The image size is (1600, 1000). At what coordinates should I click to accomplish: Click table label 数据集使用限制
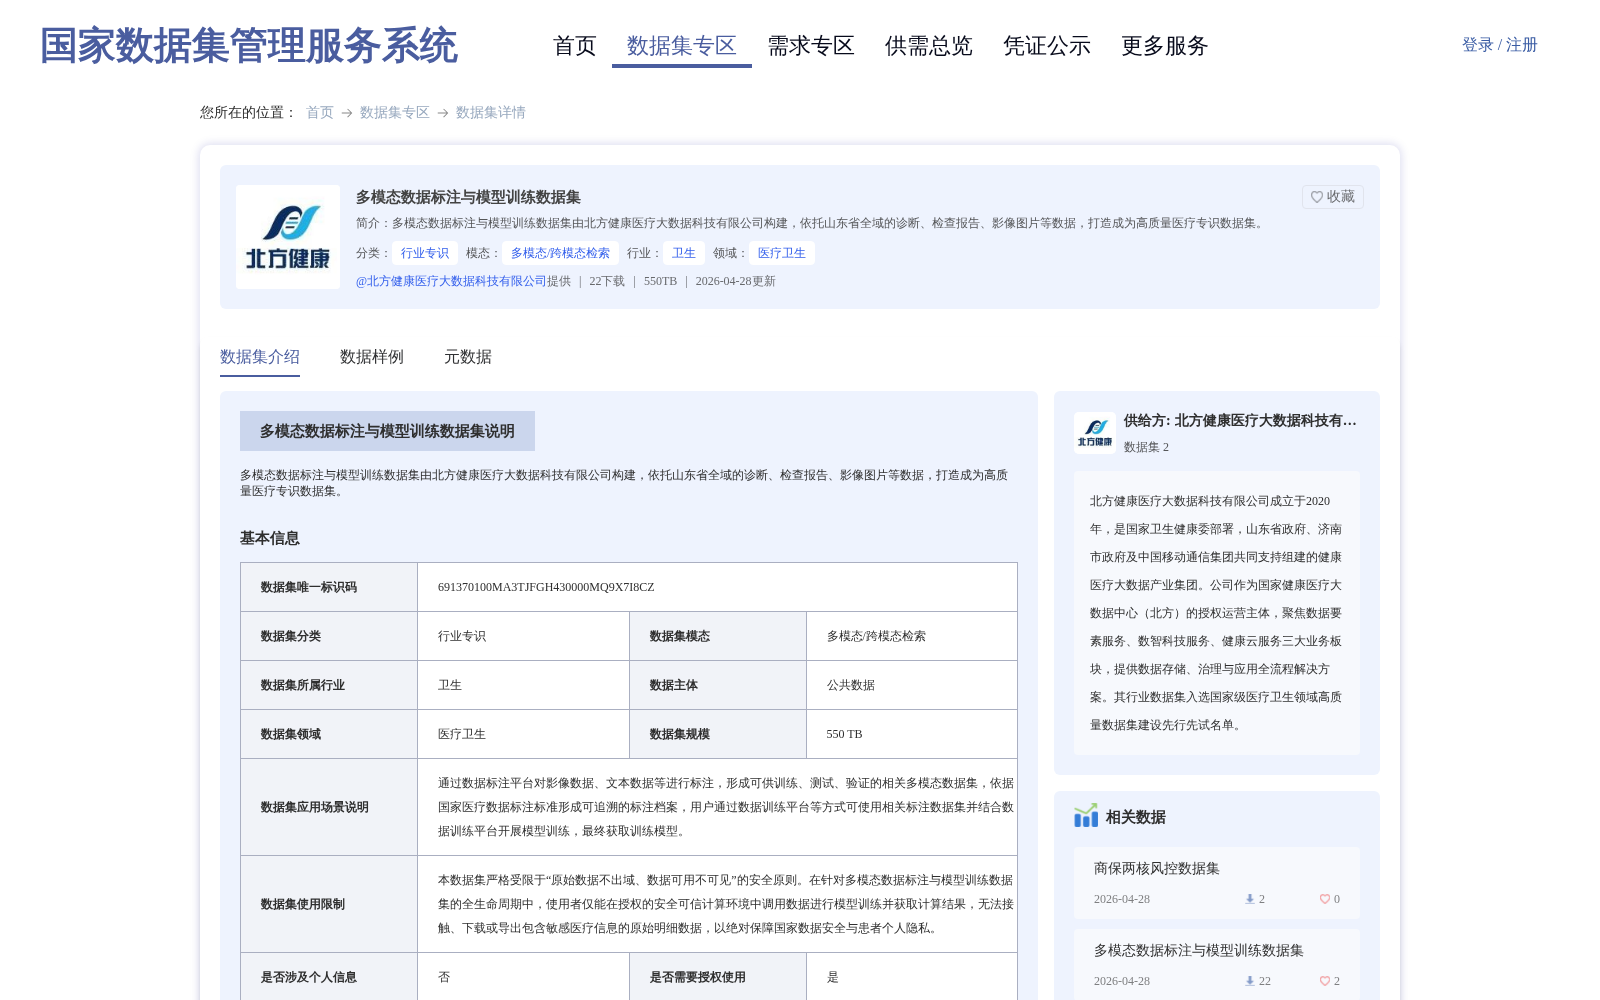coord(303,904)
